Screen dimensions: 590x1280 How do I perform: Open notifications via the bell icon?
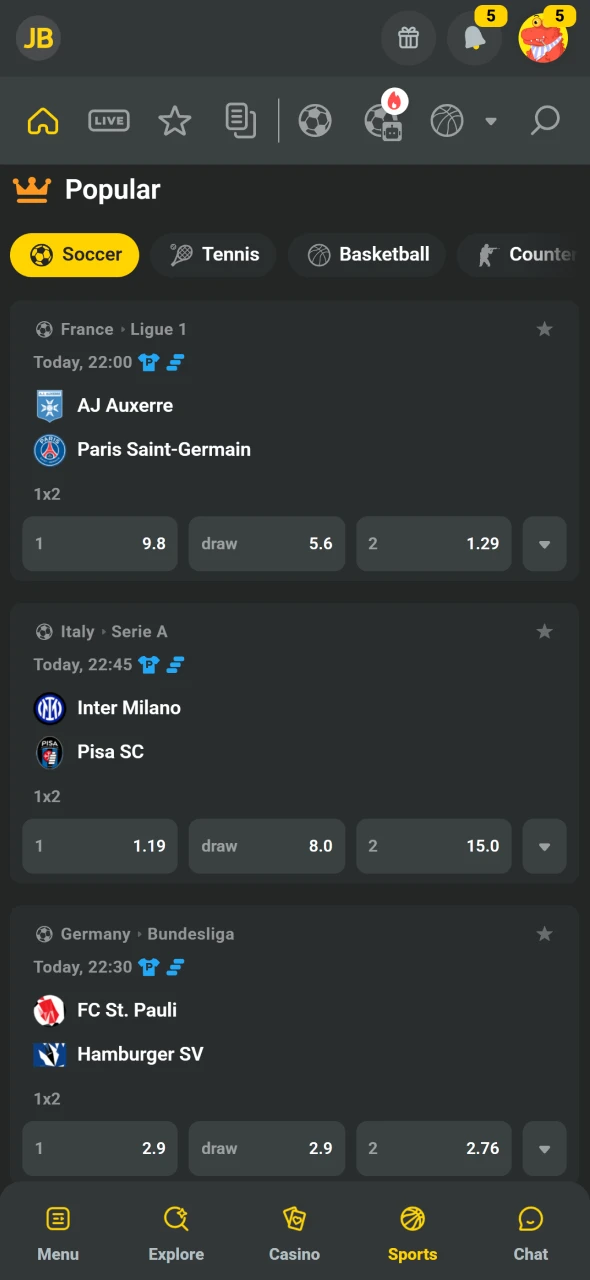coord(474,40)
